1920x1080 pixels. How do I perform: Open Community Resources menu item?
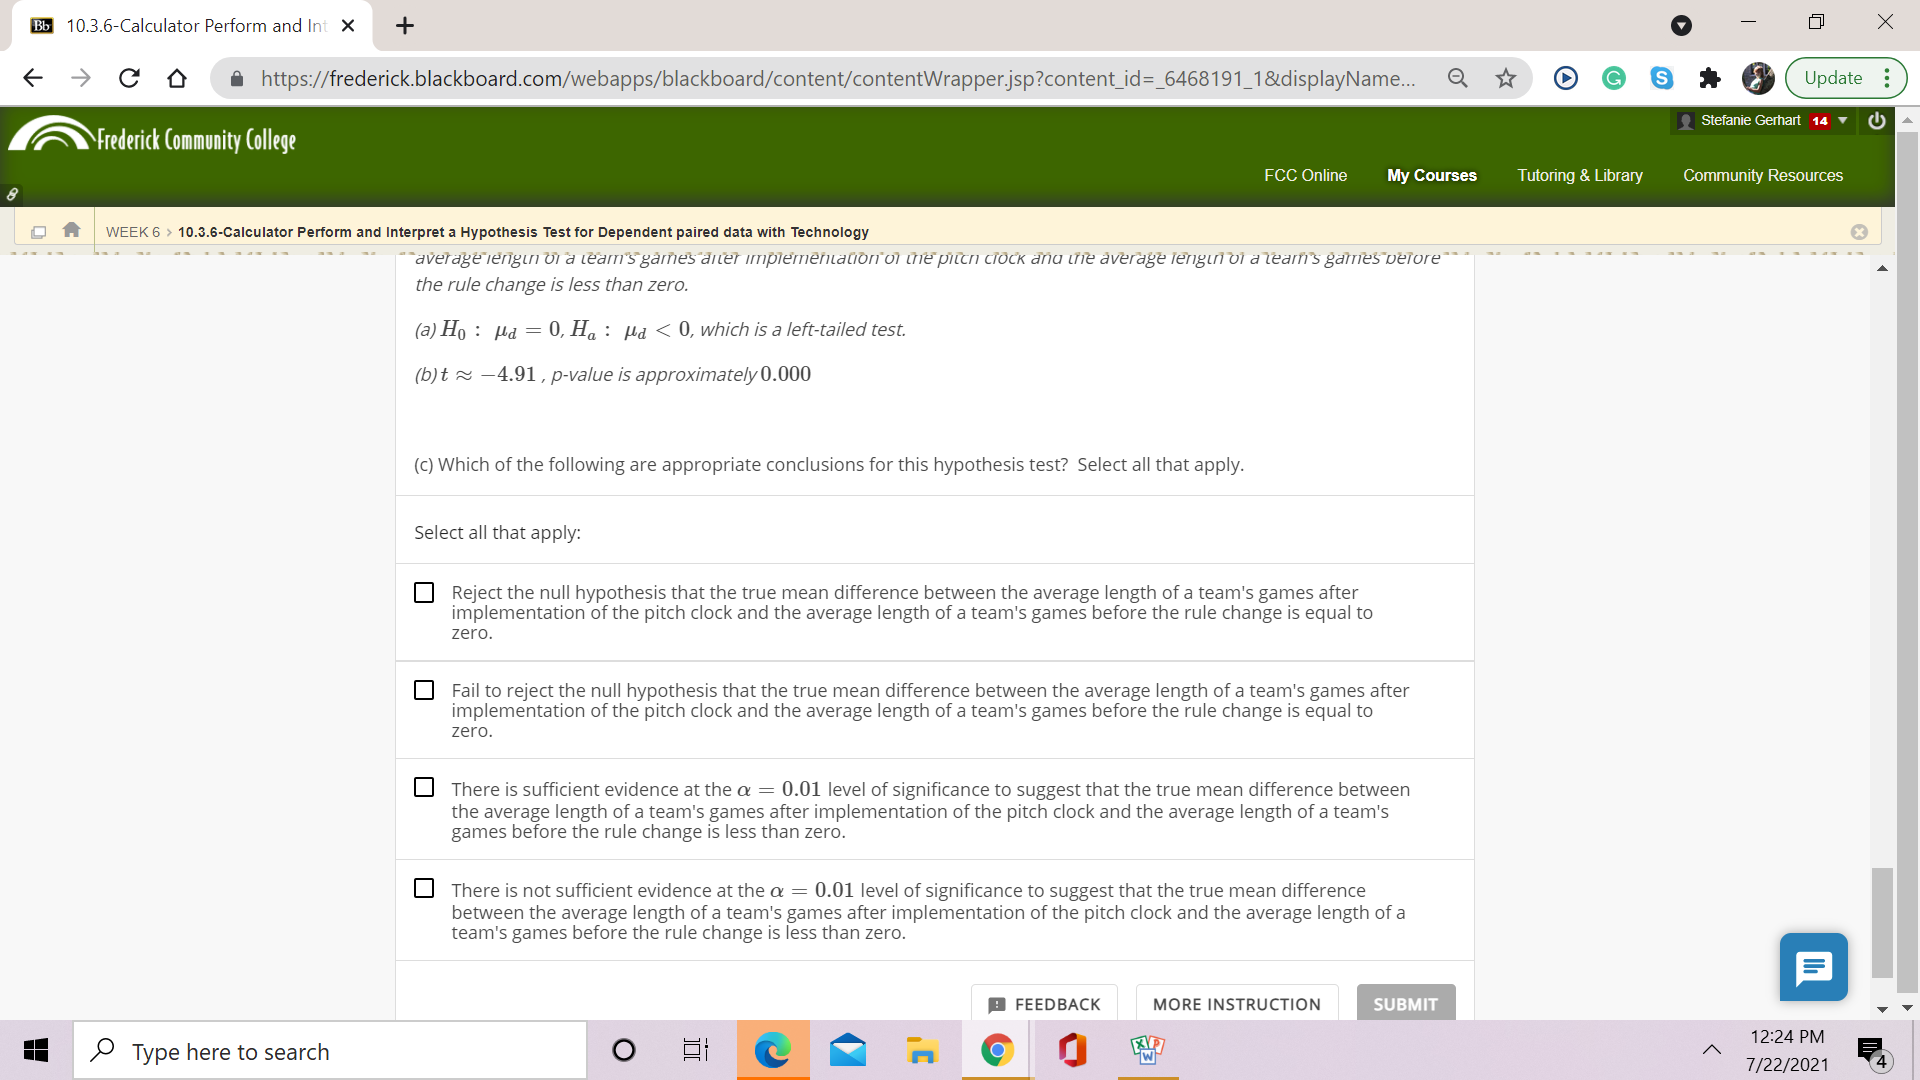[1762, 175]
